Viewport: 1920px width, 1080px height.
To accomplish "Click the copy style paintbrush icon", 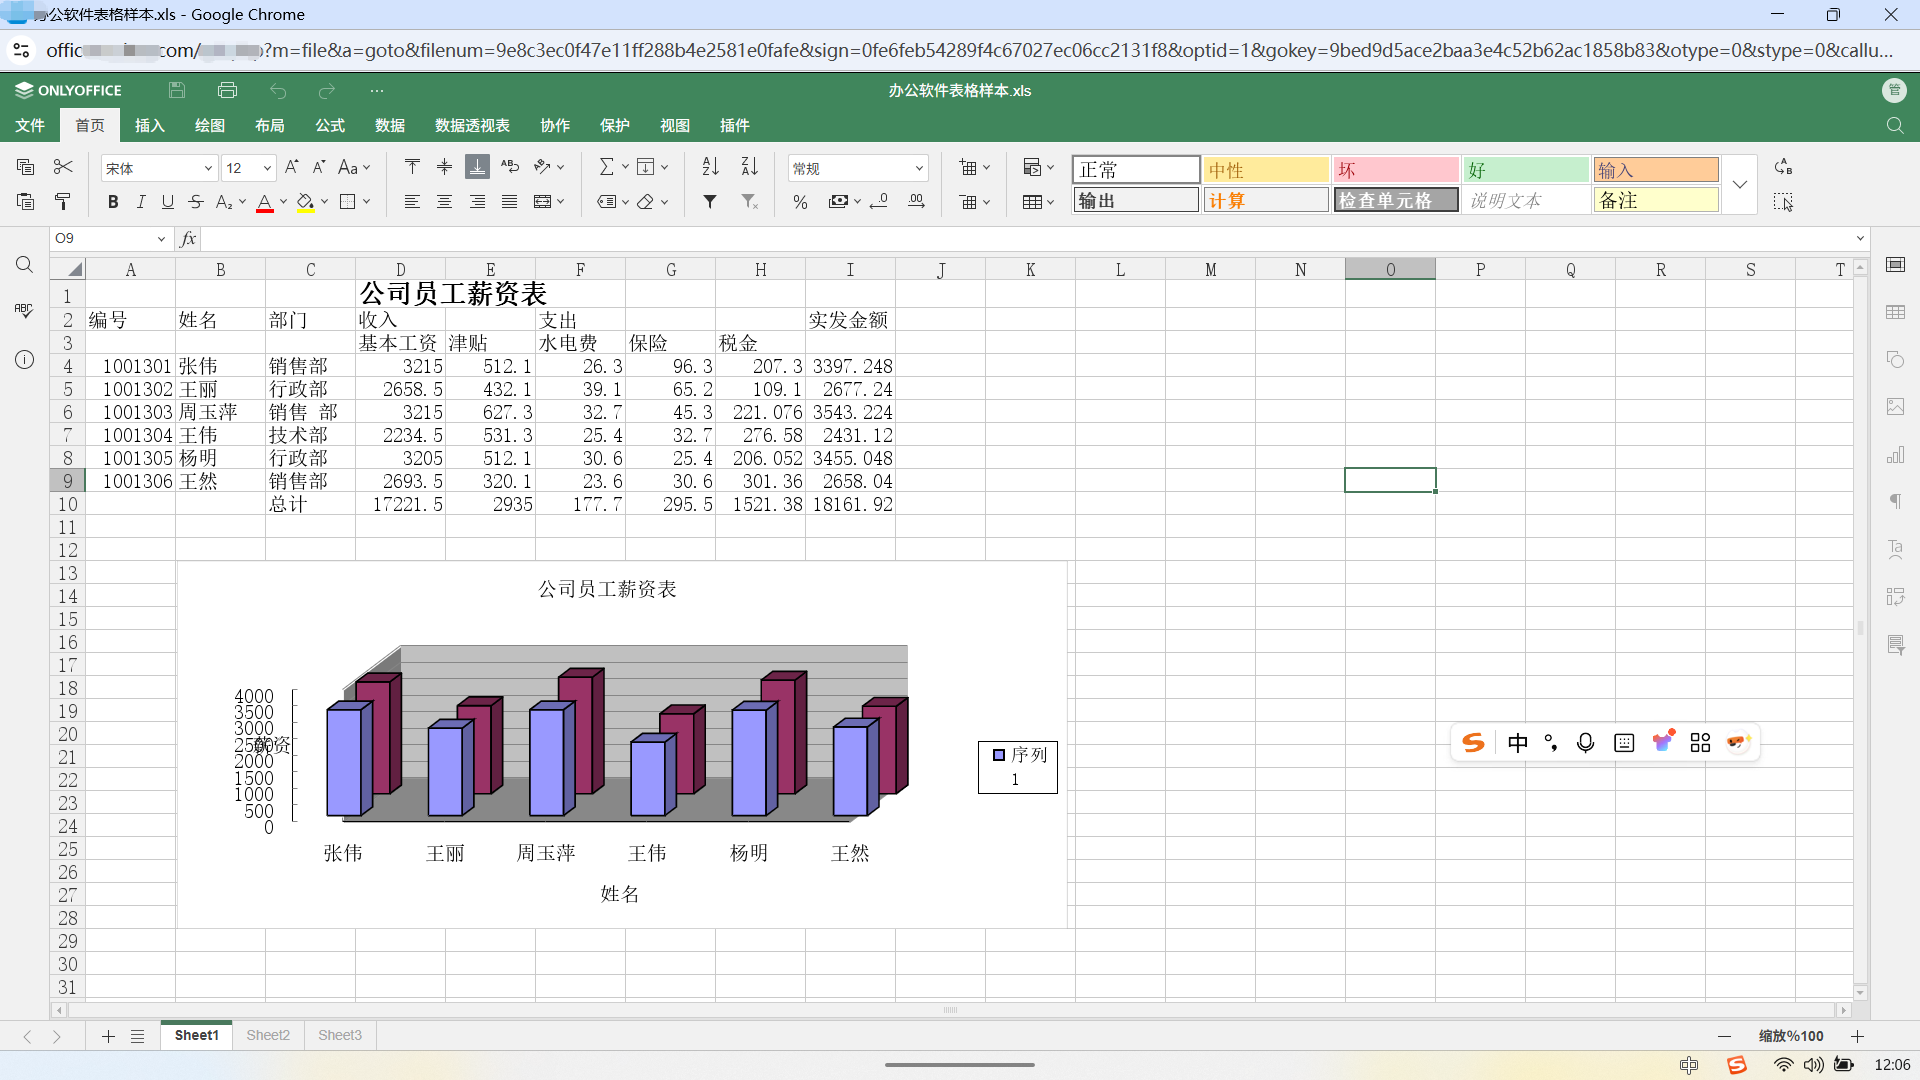I will 62,202.
